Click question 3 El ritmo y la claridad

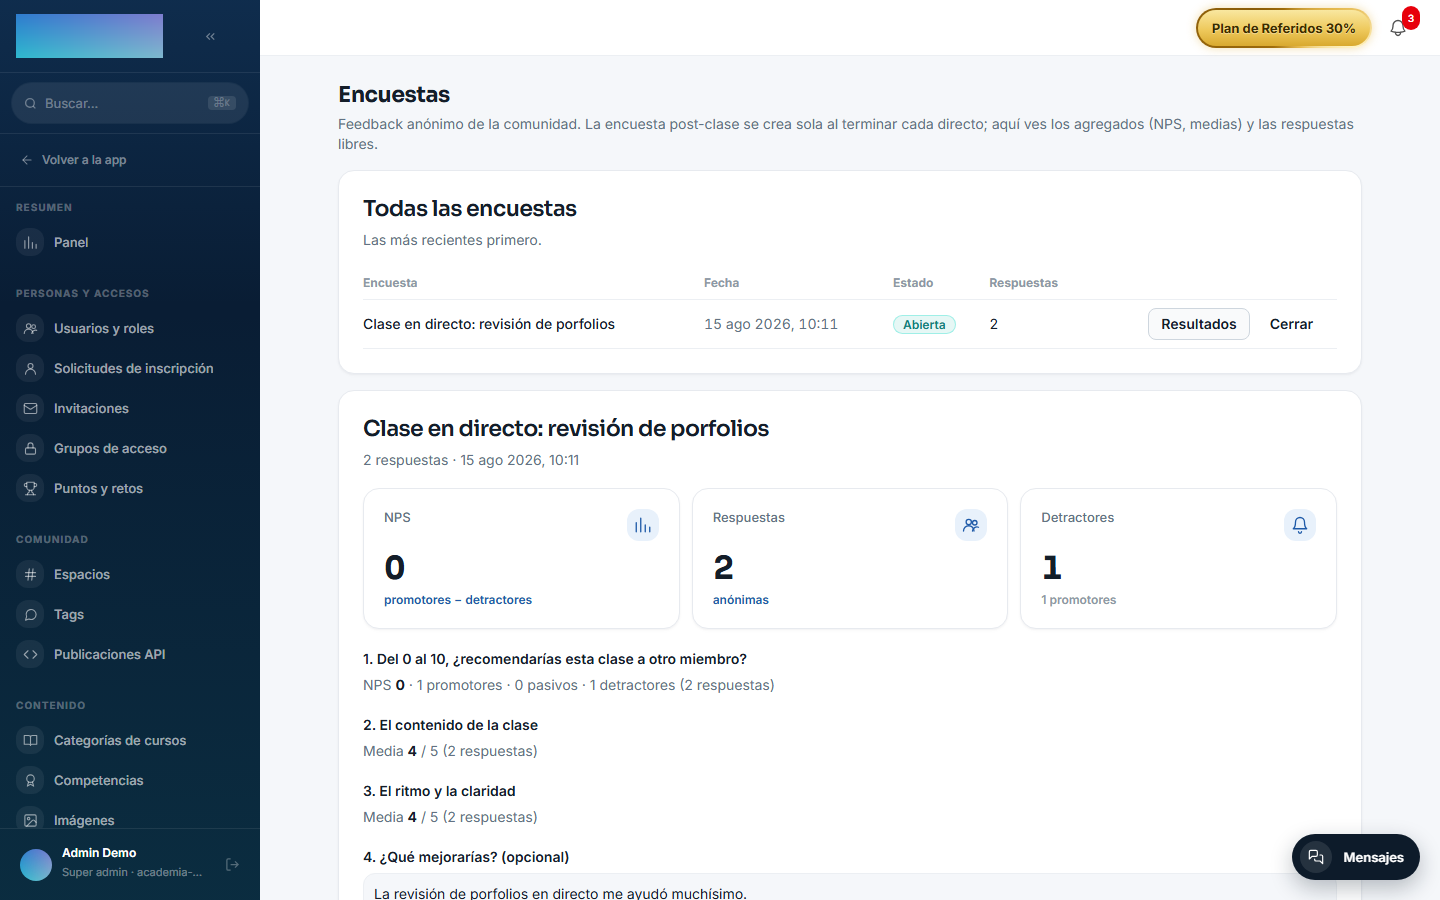[439, 791]
